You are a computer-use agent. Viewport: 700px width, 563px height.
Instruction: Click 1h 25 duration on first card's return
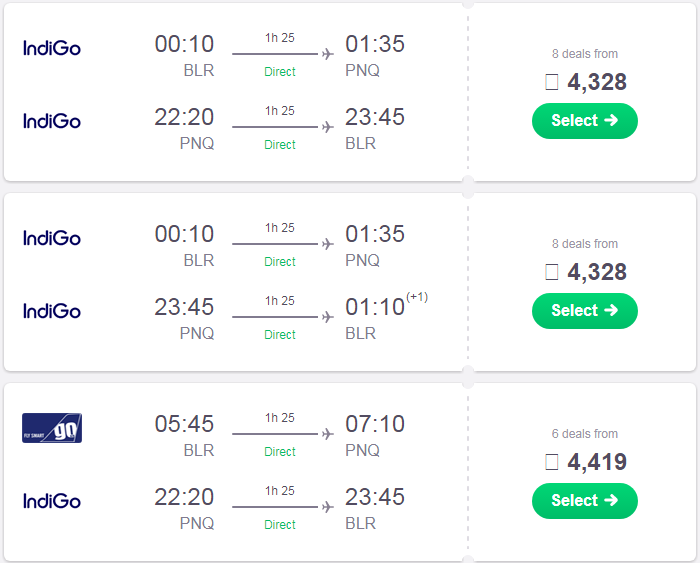[280, 111]
